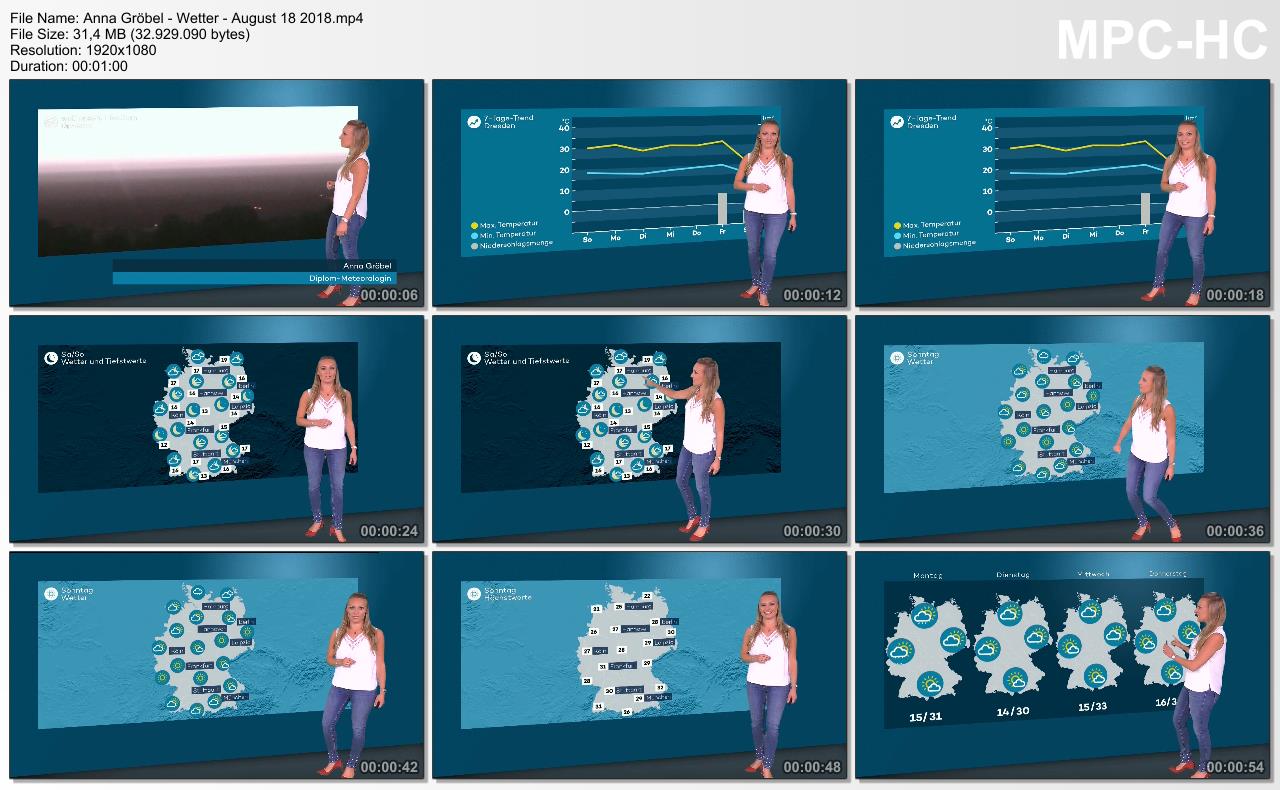Click the 00:00:54 timestamp label

click(x=1235, y=768)
